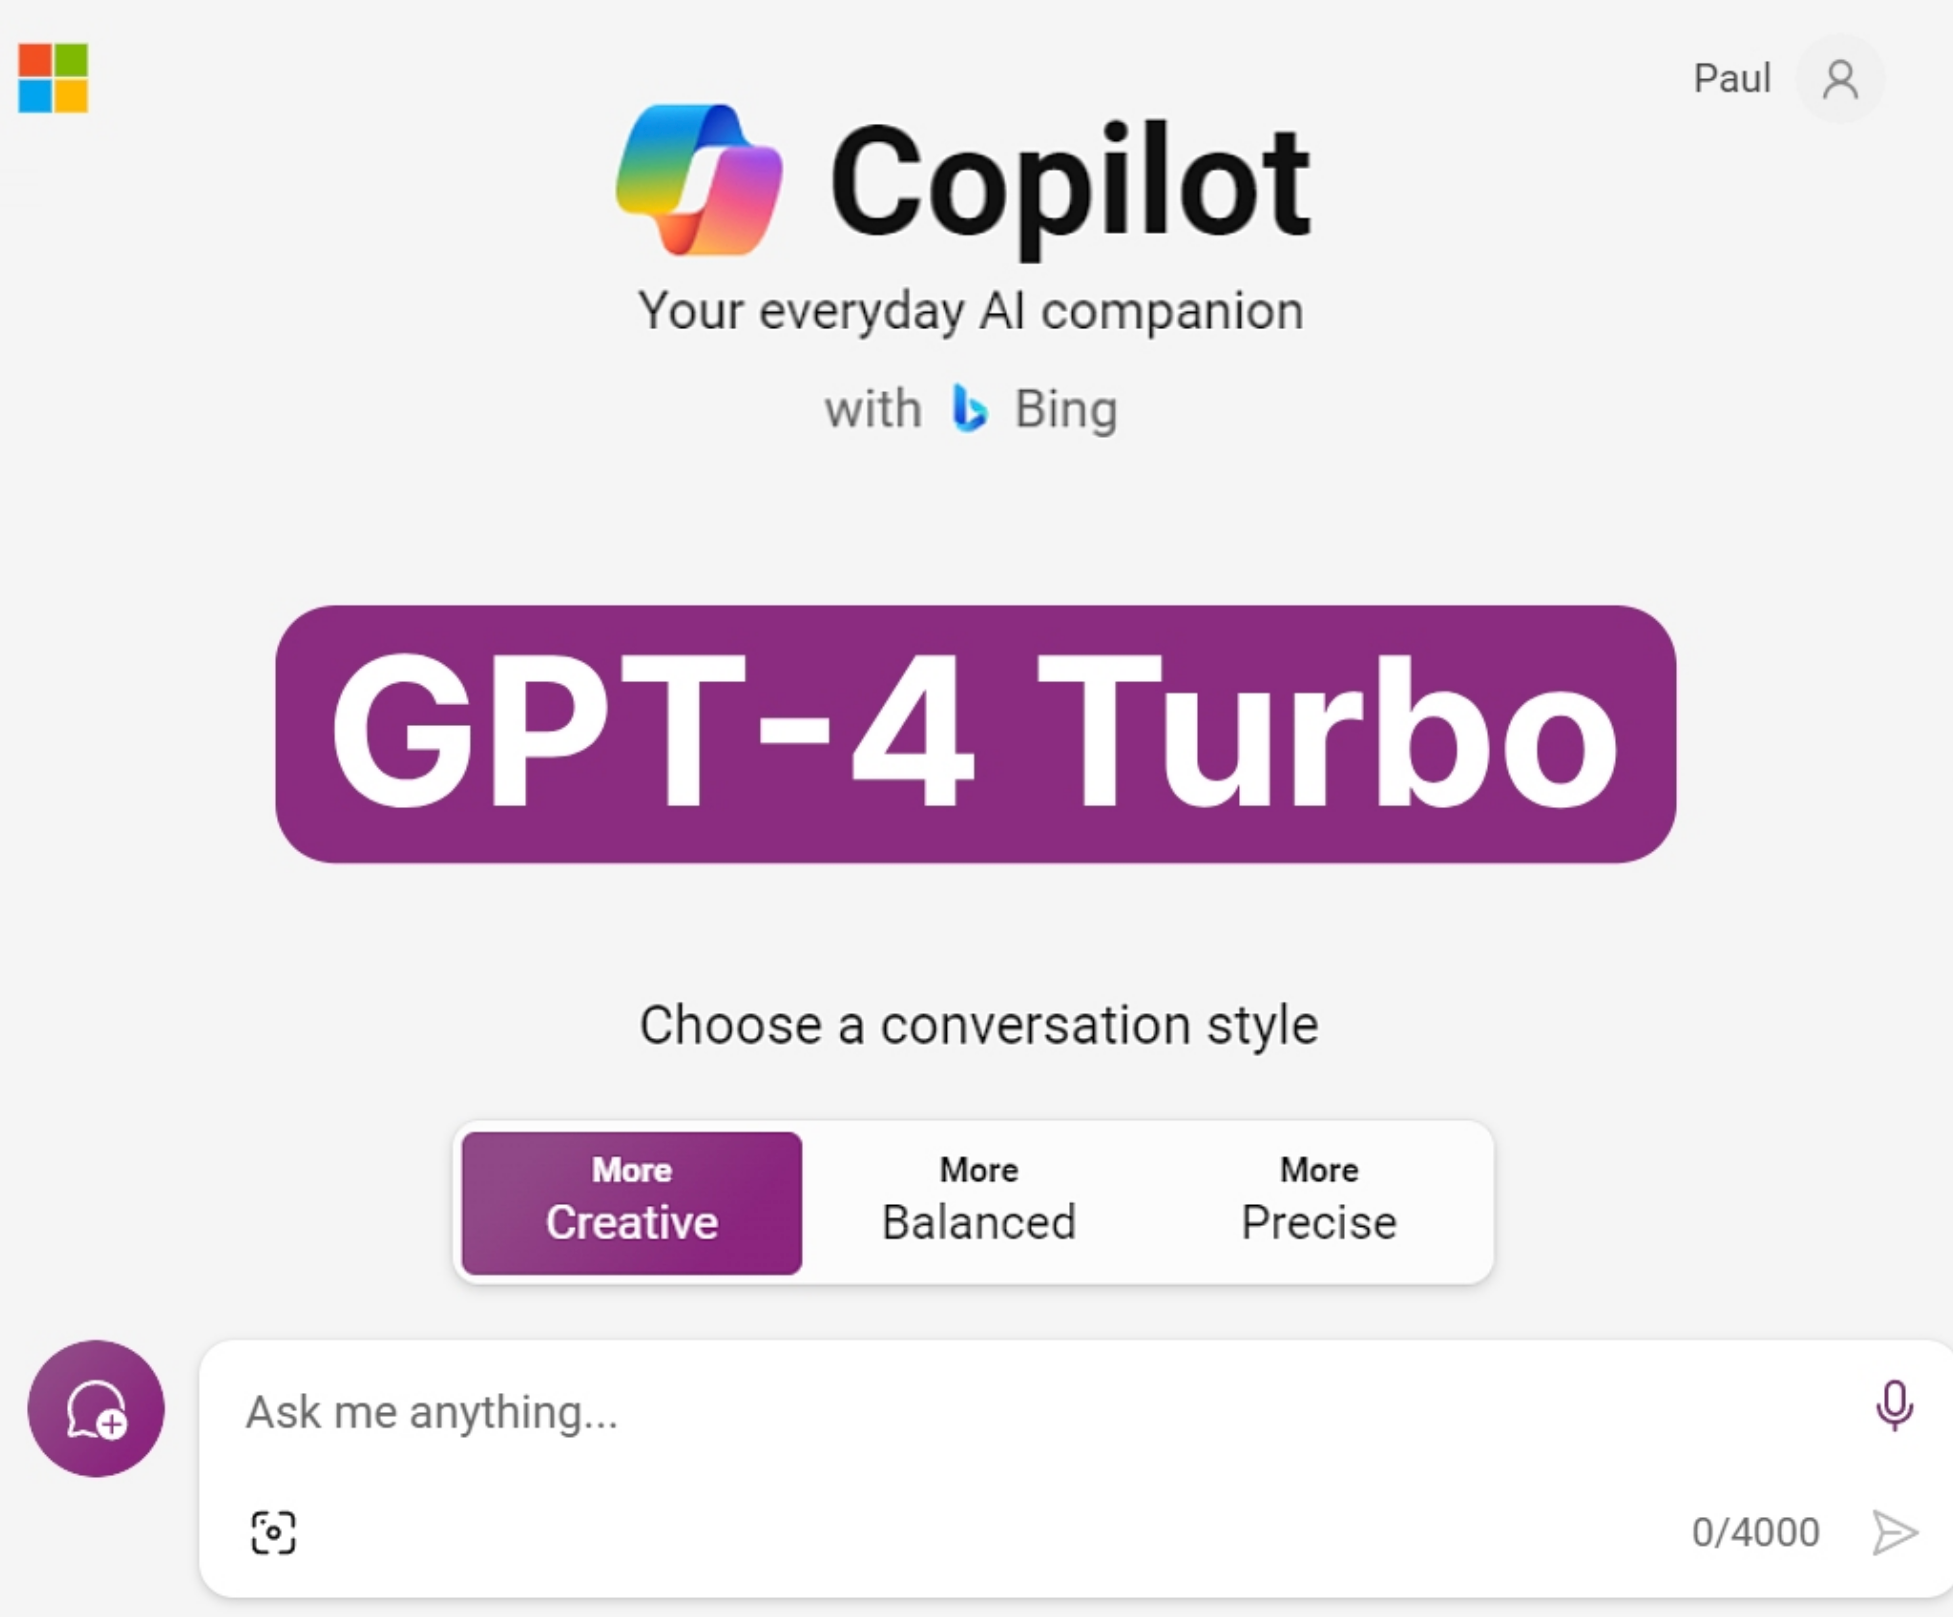The height and width of the screenshot is (1617, 1953).
Task: Click the GPT-4 Turbo purple banner
Action: click(975, 734)
